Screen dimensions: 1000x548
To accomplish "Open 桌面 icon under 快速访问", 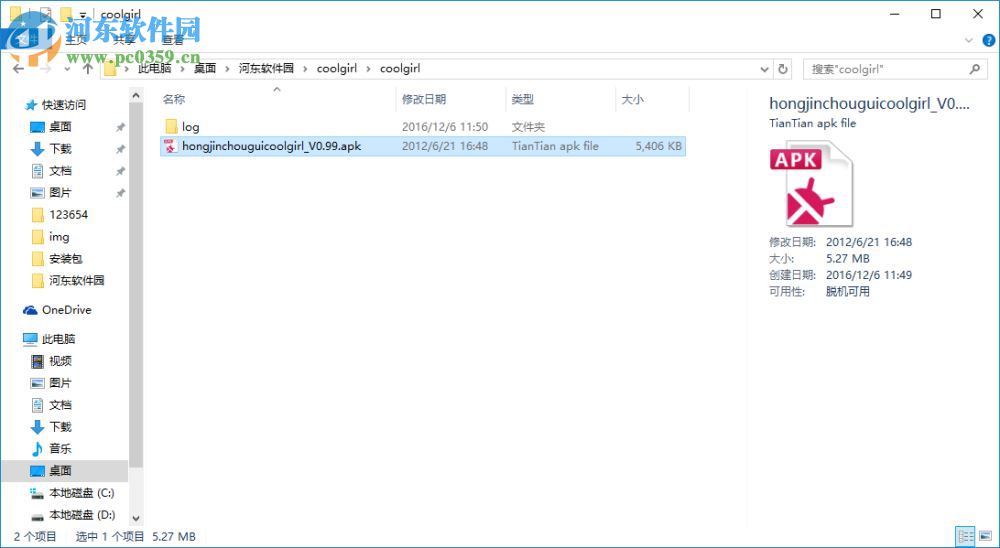I will click(38, 127).
